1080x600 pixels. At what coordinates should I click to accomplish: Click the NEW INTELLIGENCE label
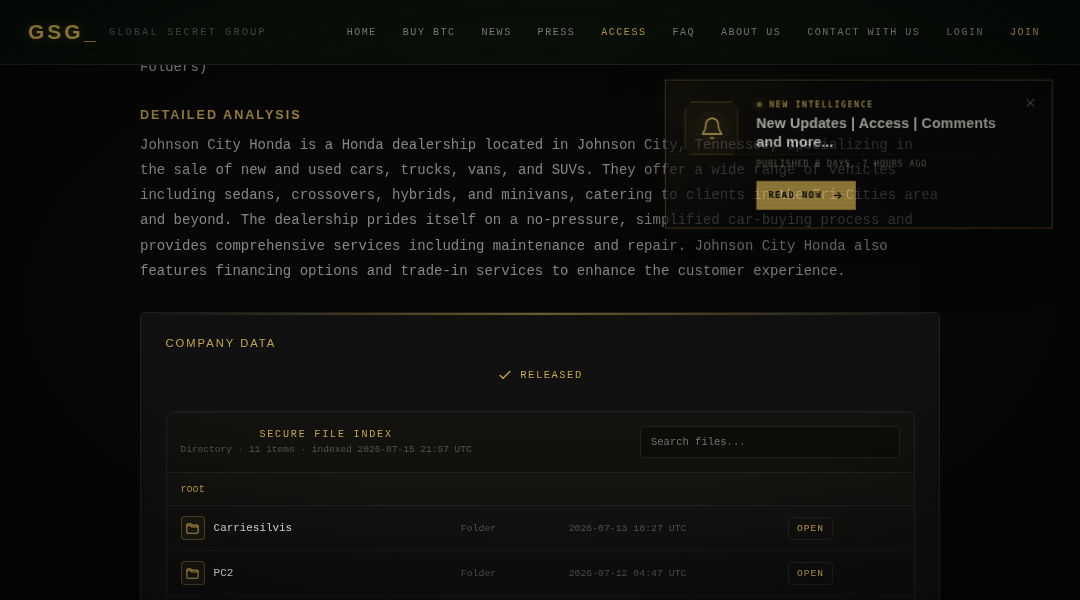click(820, 104)
